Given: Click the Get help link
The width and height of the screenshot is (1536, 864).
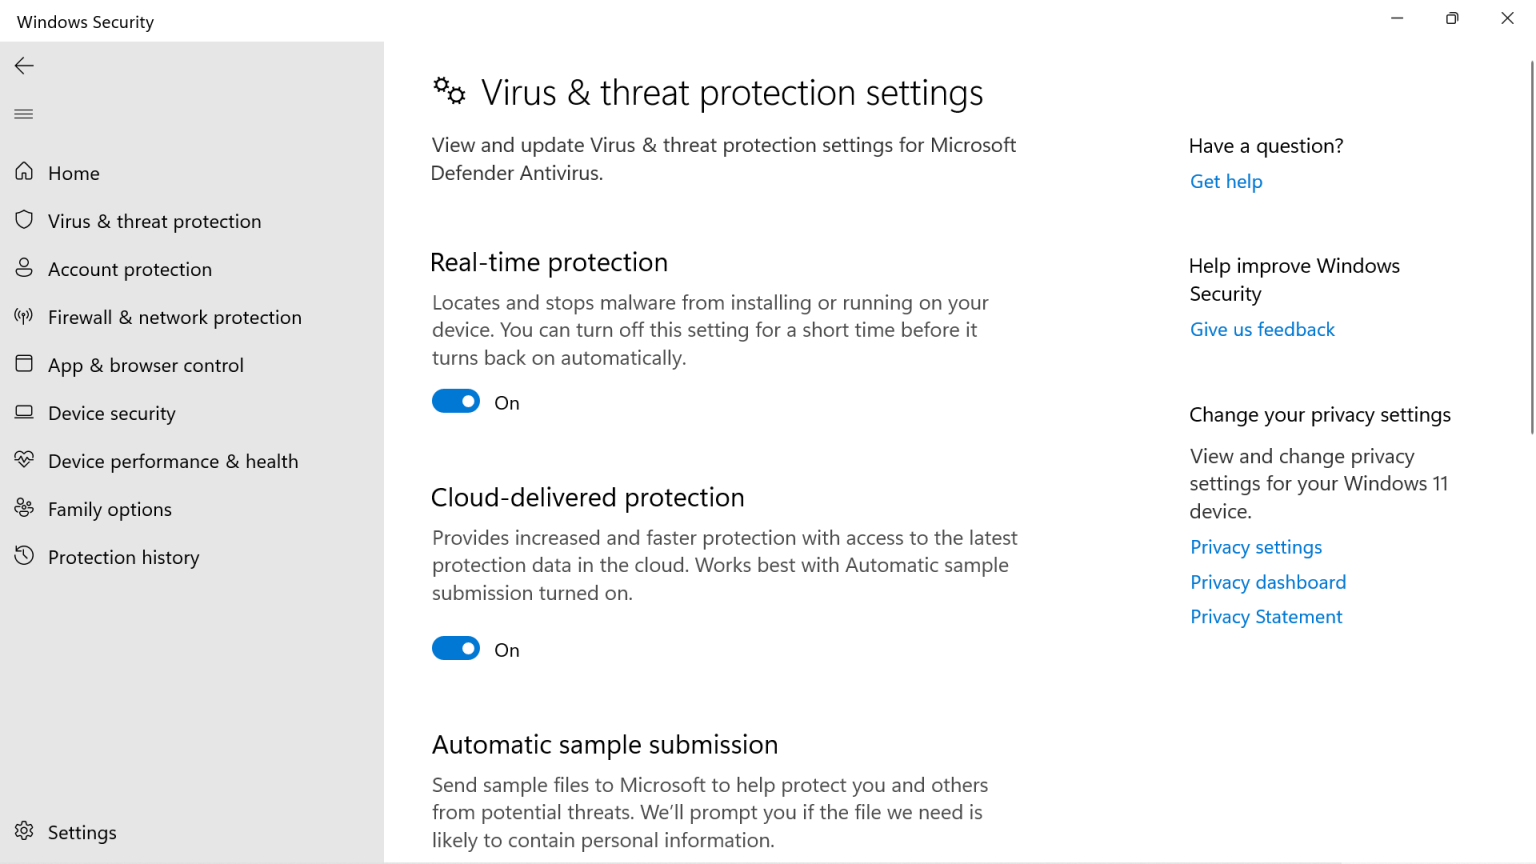Looking at the screenshot, I should click(1226, 181).
